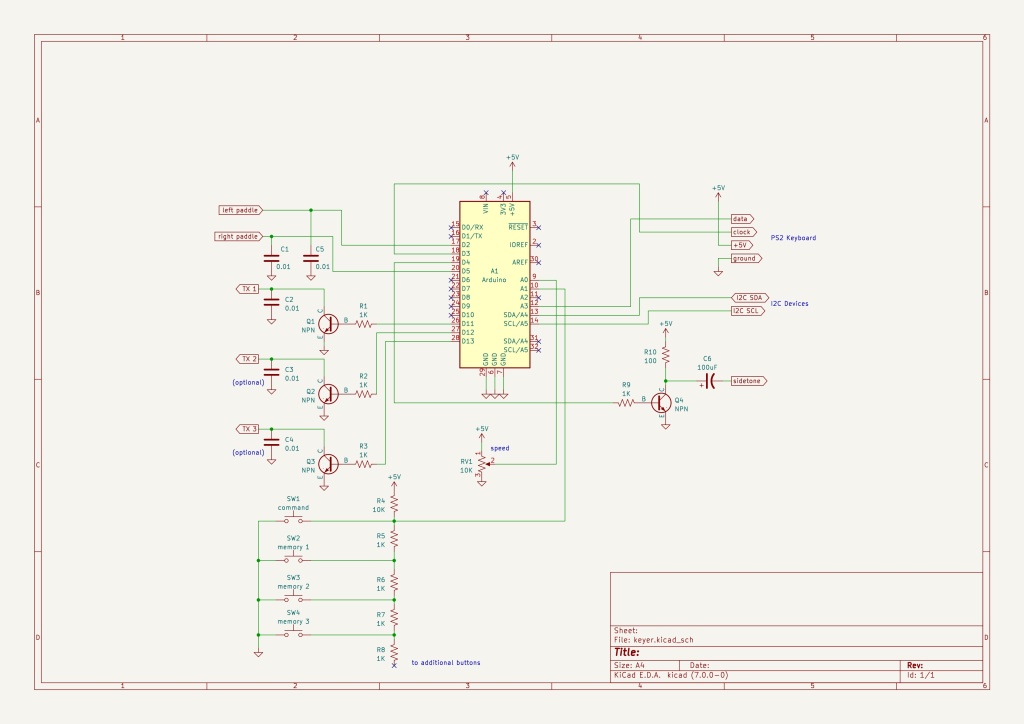Click the SW4 memory 3 switch symbol

294,634
